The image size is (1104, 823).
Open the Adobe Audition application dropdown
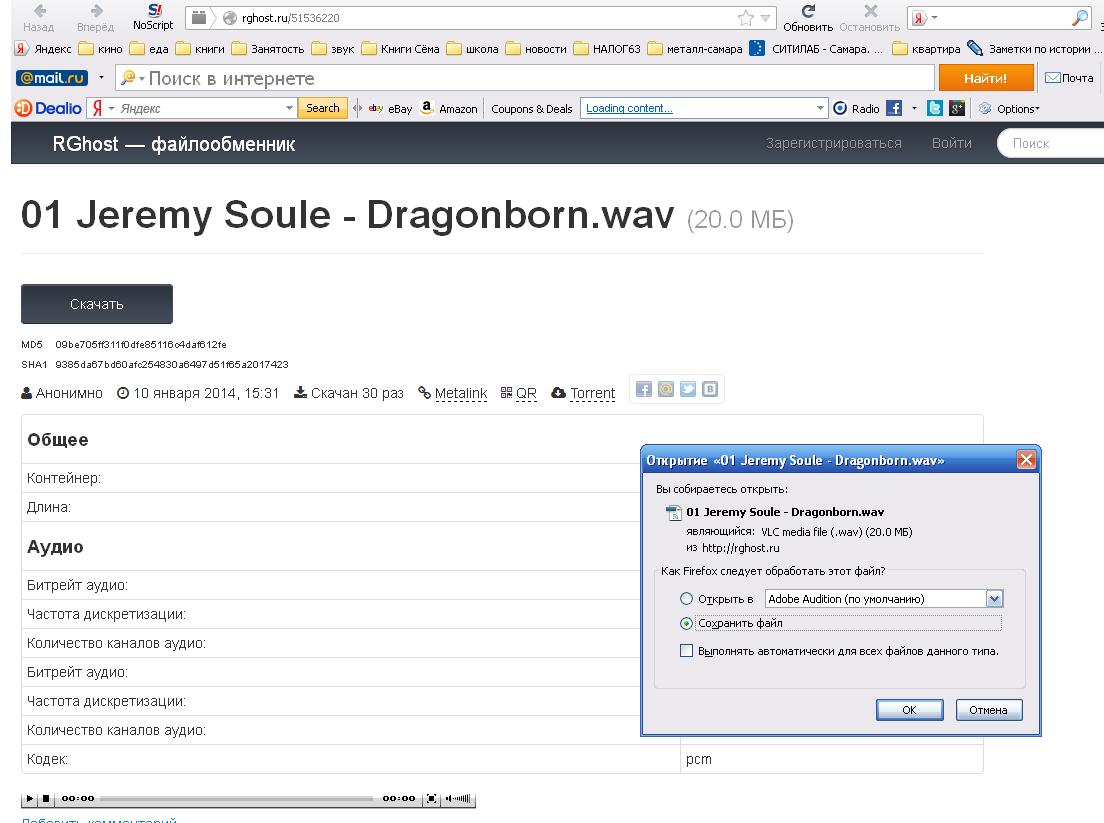coord(993,599)
